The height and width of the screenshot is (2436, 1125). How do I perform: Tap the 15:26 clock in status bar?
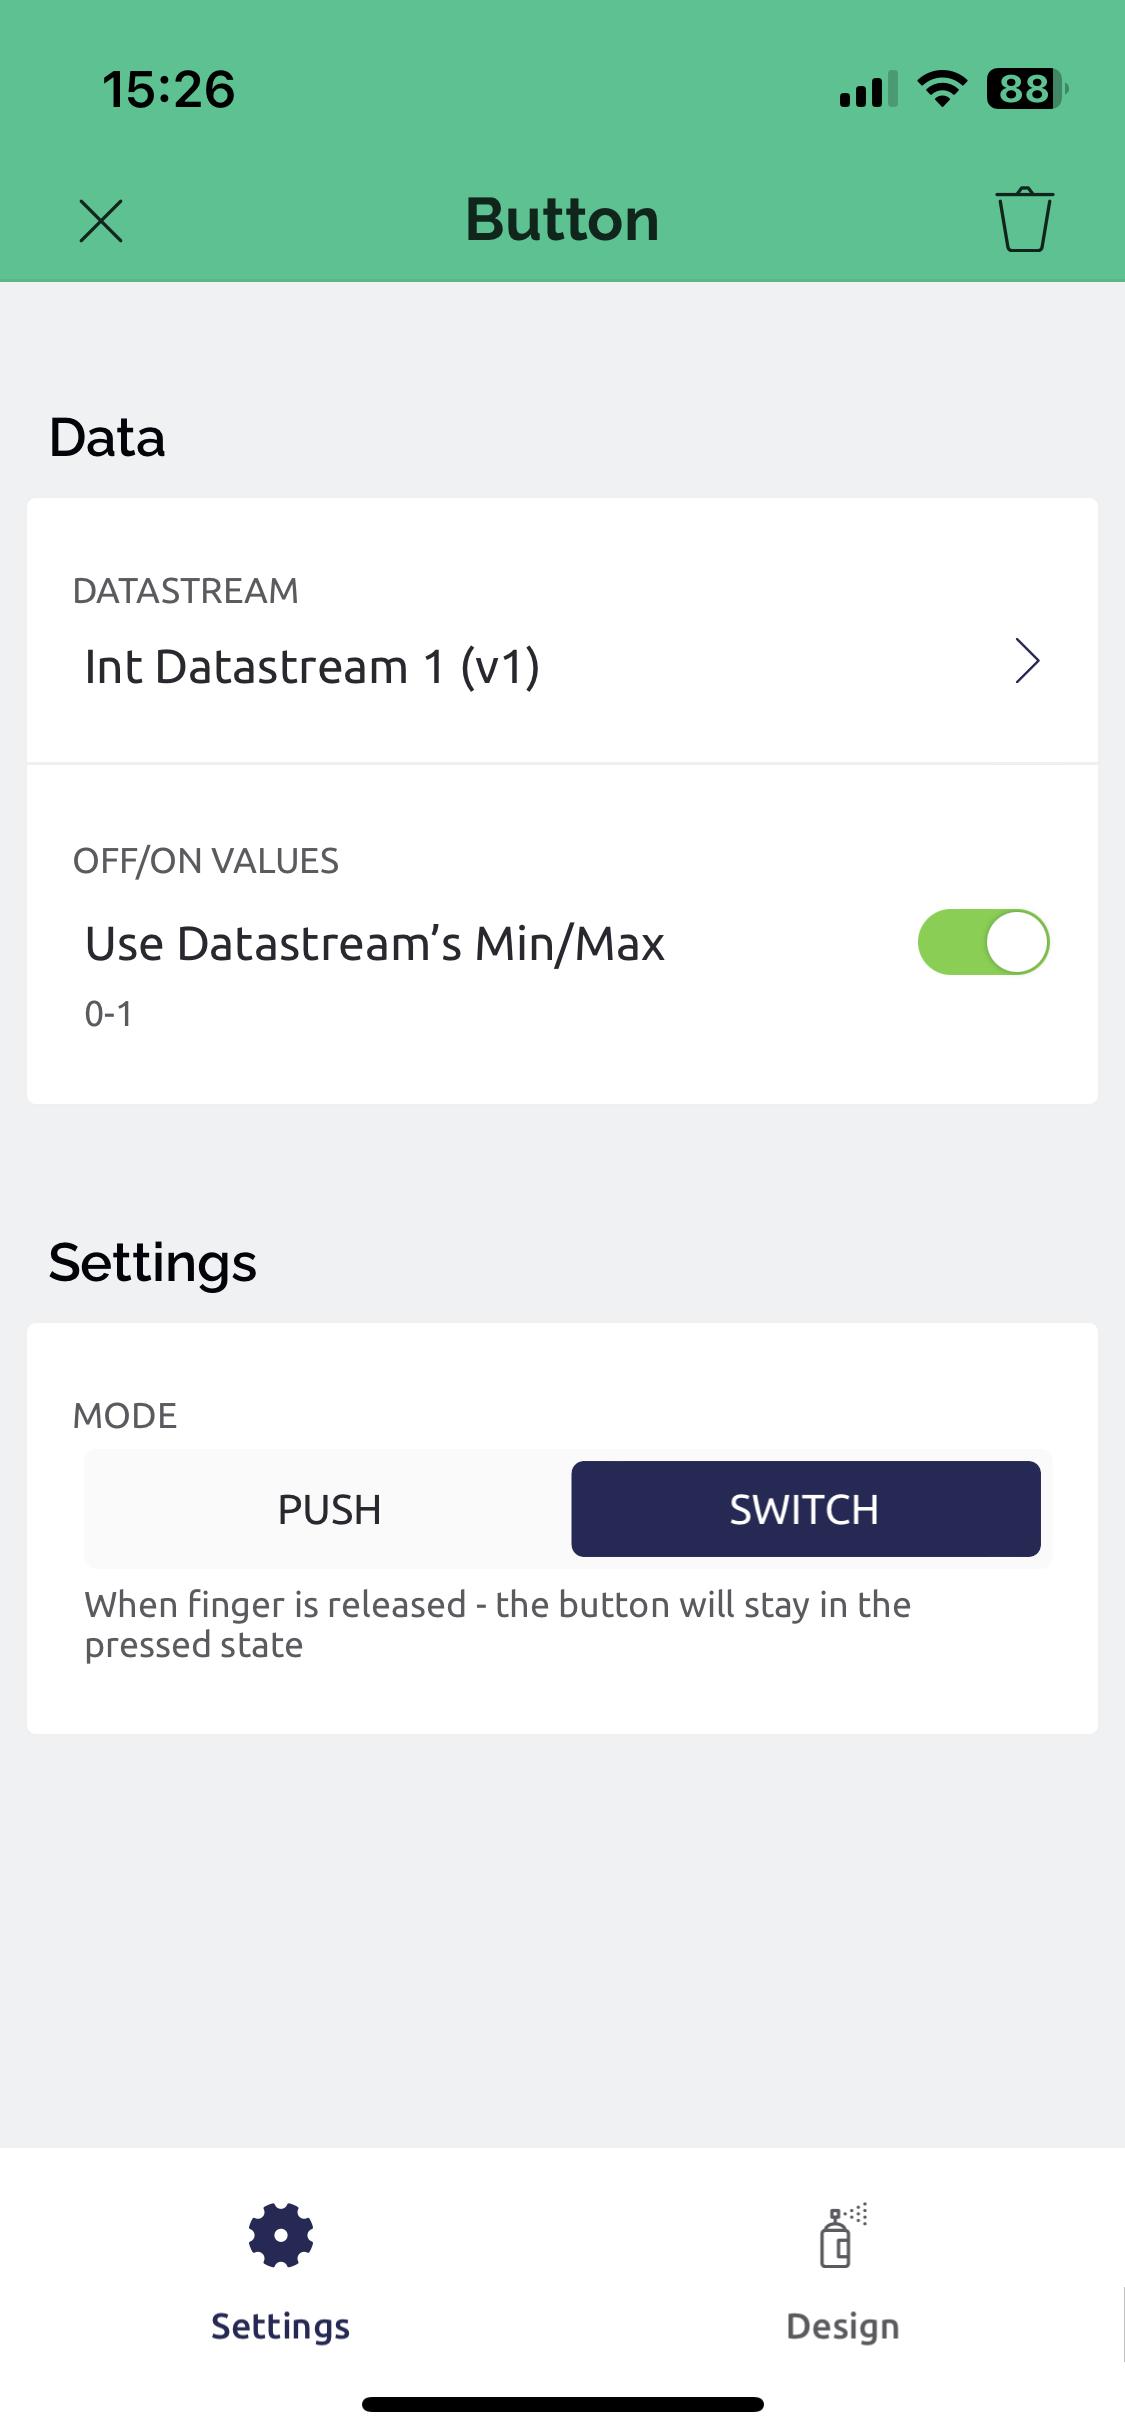tap(168, 89)
